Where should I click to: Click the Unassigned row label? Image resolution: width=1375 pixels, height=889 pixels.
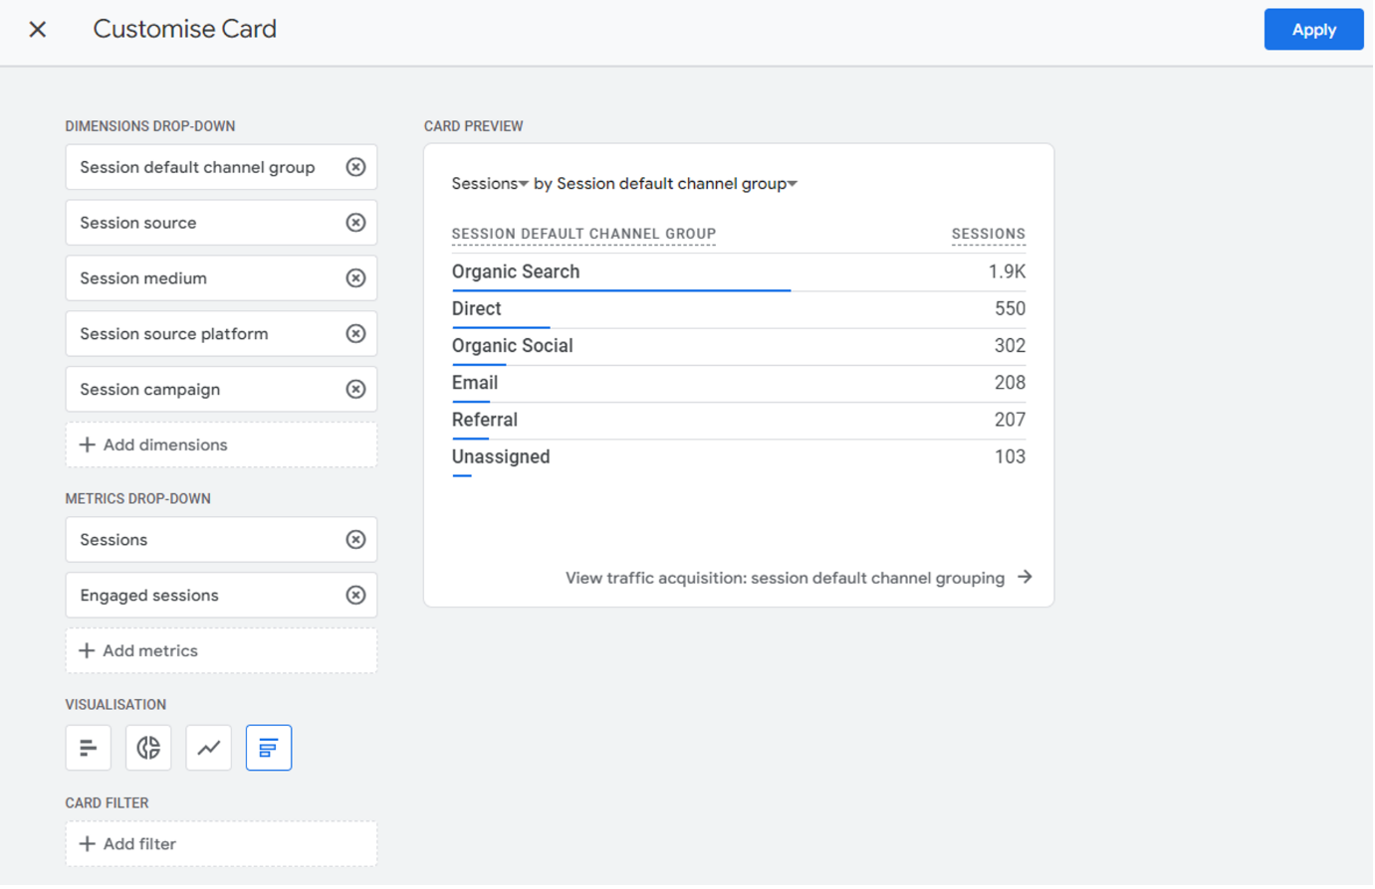[x=501, y=457]
